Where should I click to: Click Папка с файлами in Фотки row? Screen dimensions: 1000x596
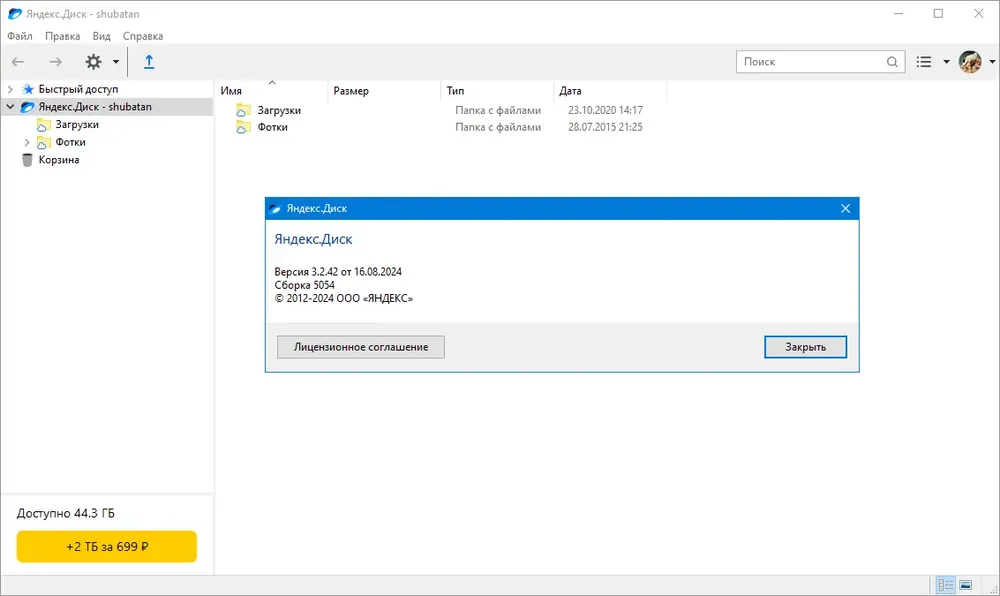[498, 127]
